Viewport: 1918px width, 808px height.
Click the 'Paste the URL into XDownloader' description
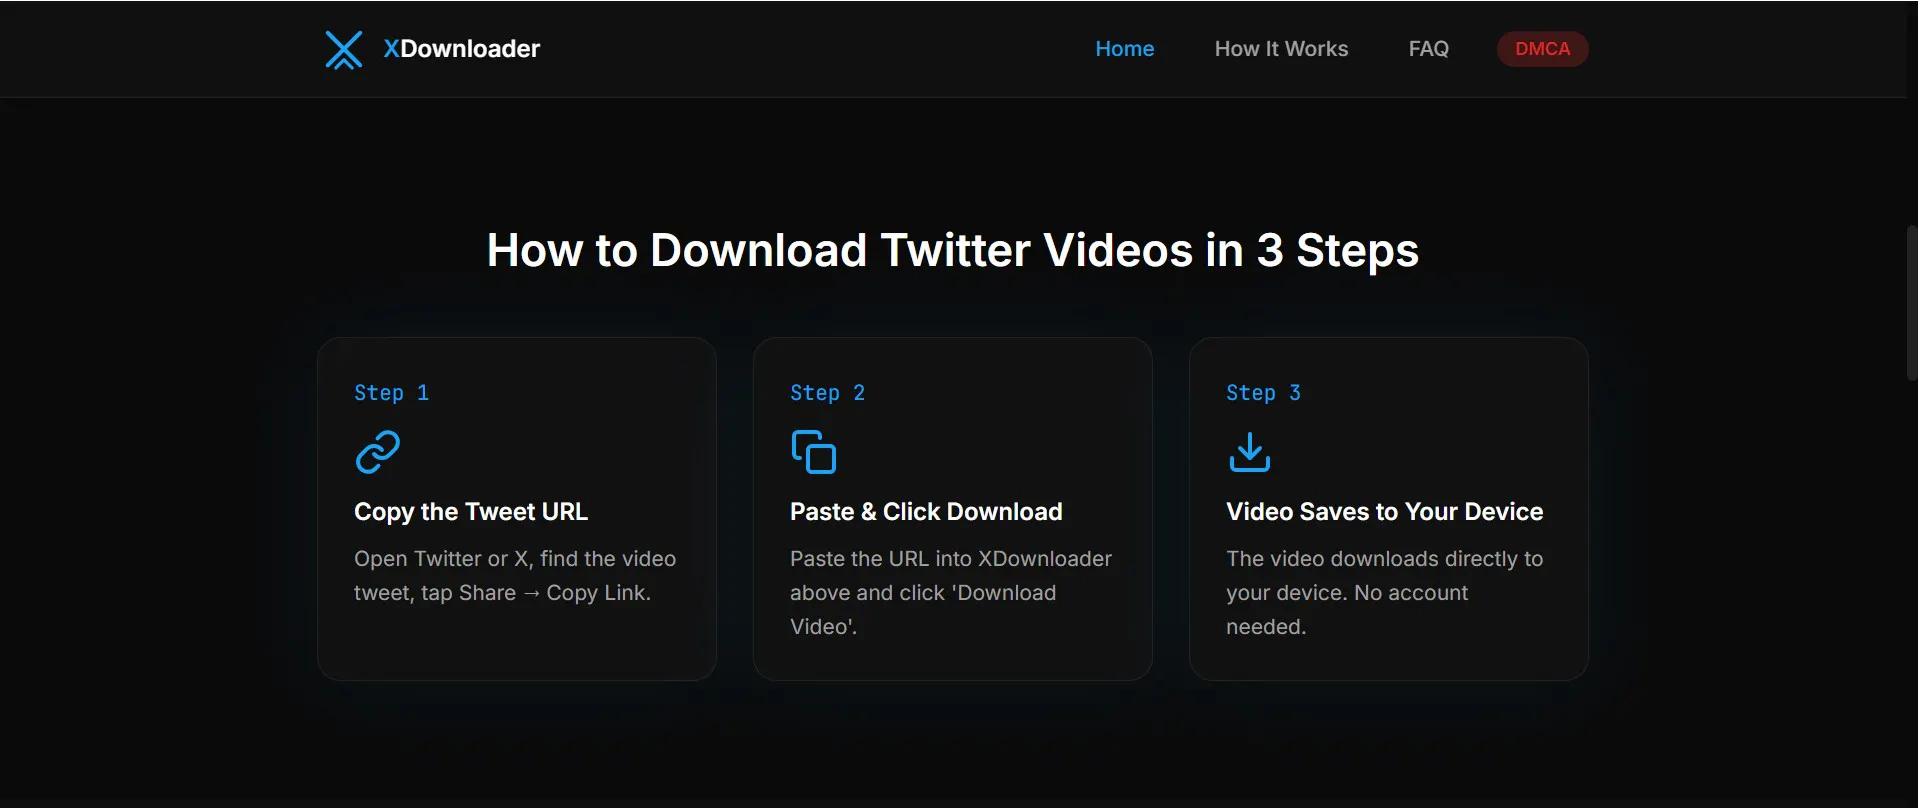click(951, 593)
